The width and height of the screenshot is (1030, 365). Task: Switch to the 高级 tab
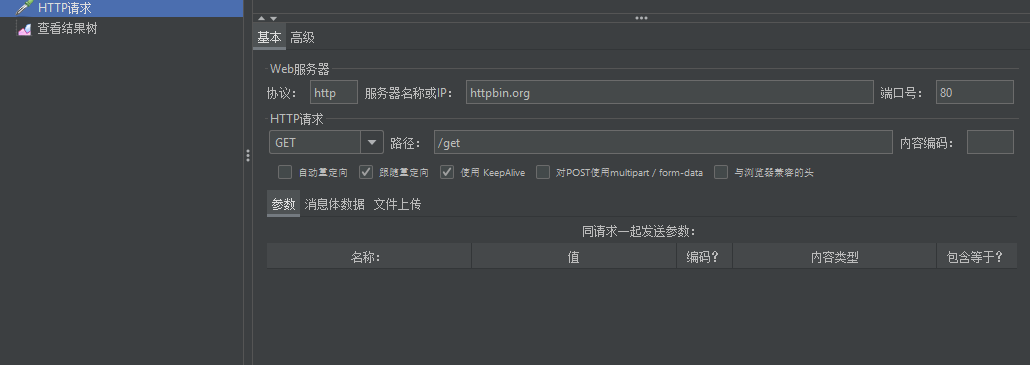(x=303, y=37)
